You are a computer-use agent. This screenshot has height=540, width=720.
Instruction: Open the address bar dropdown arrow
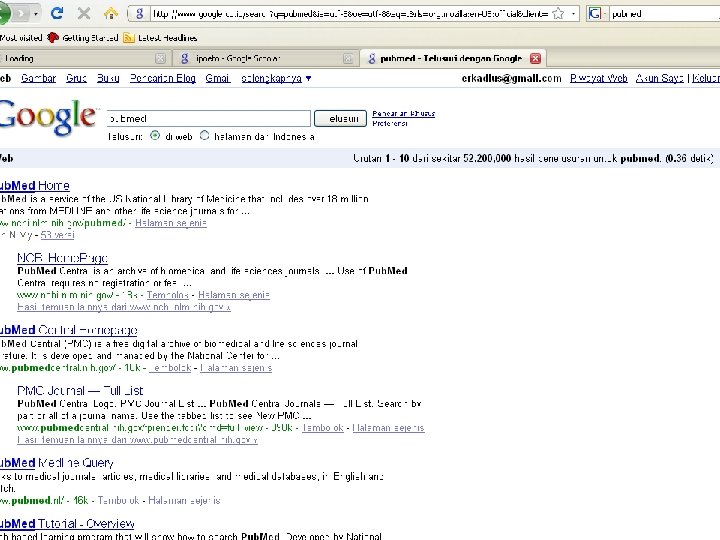click(x=573, y=14)
